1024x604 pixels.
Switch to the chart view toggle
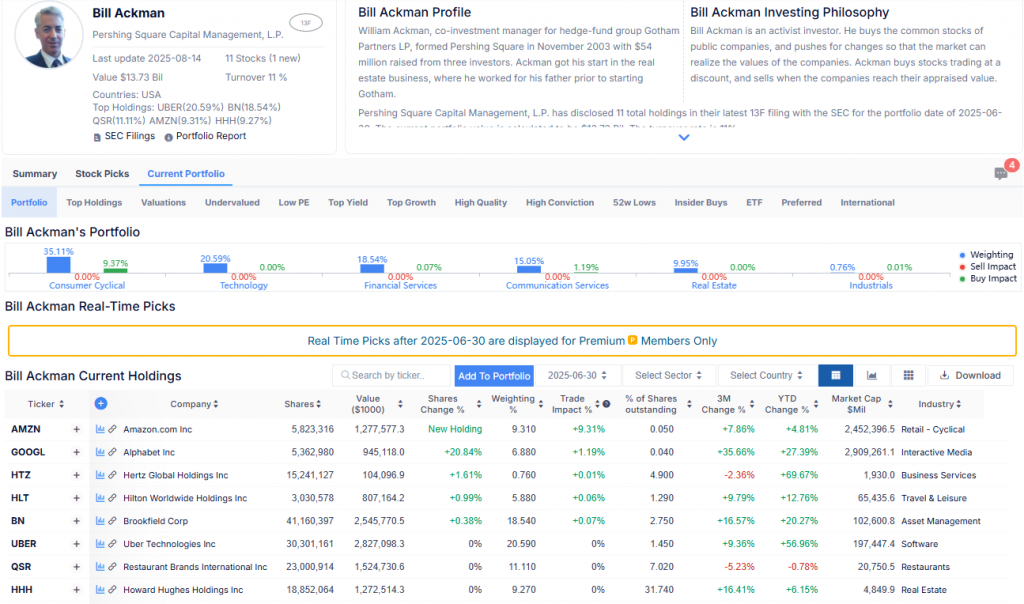pyautogui.click(x=872, y=375)
